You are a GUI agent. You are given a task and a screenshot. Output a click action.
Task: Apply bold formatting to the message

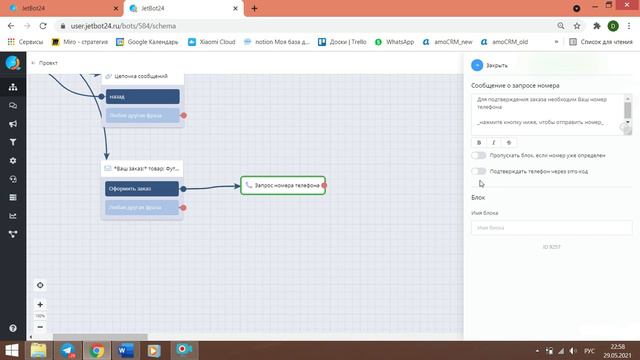click(x=479, y=142)
